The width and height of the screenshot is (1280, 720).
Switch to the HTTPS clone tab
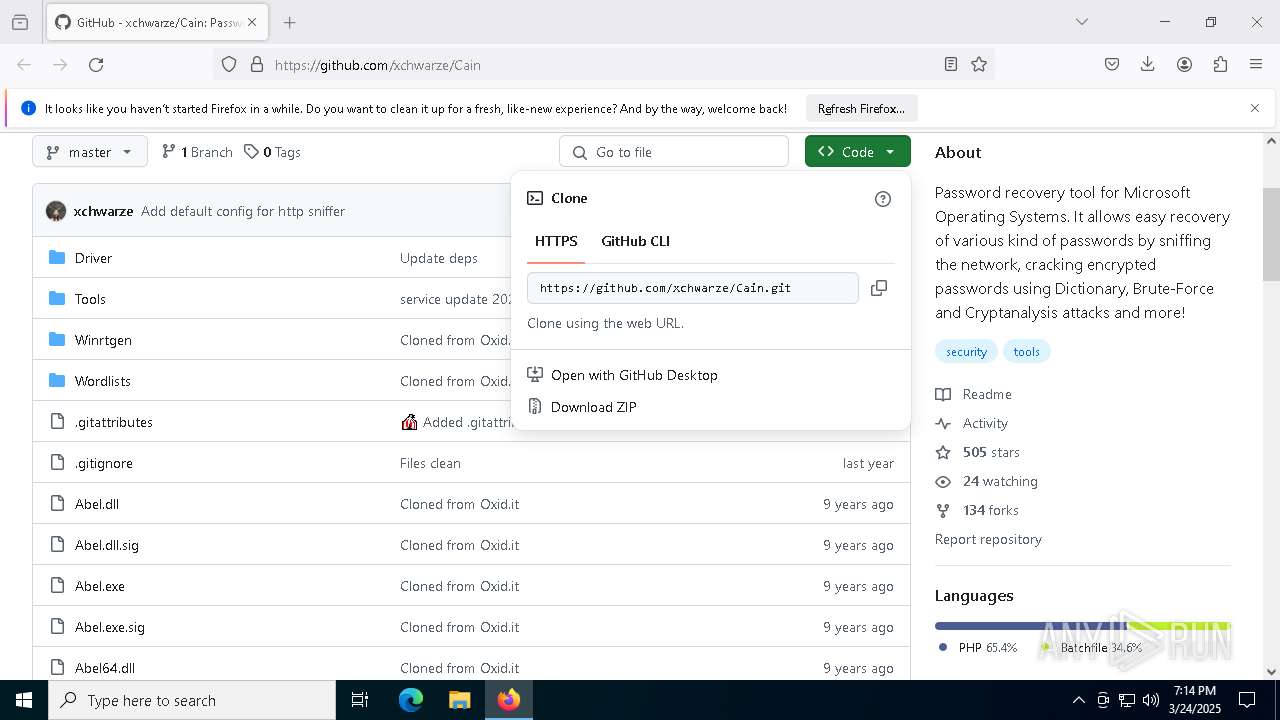pos(556,241)
